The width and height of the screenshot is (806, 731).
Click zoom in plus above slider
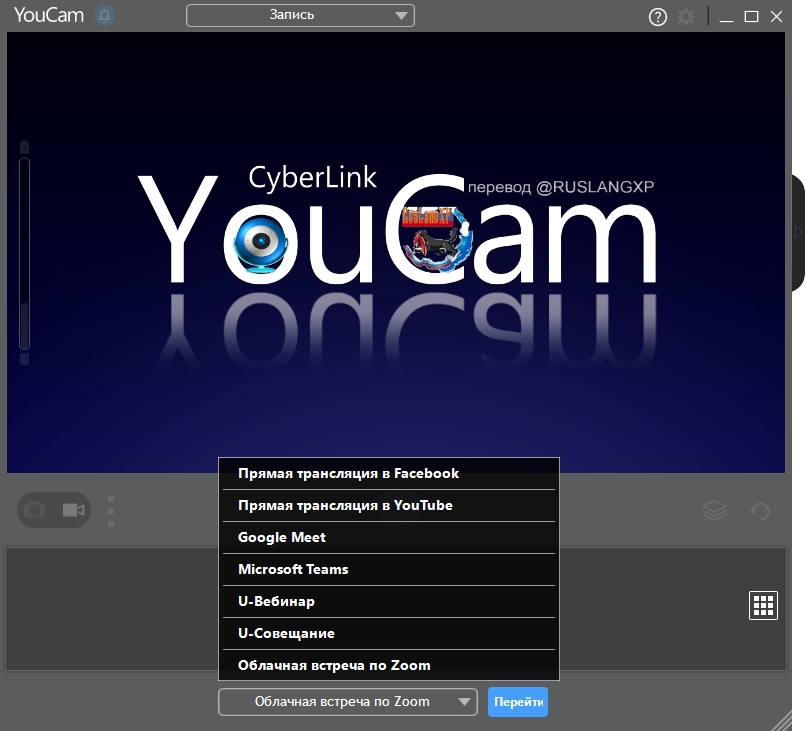coord(24,148)
